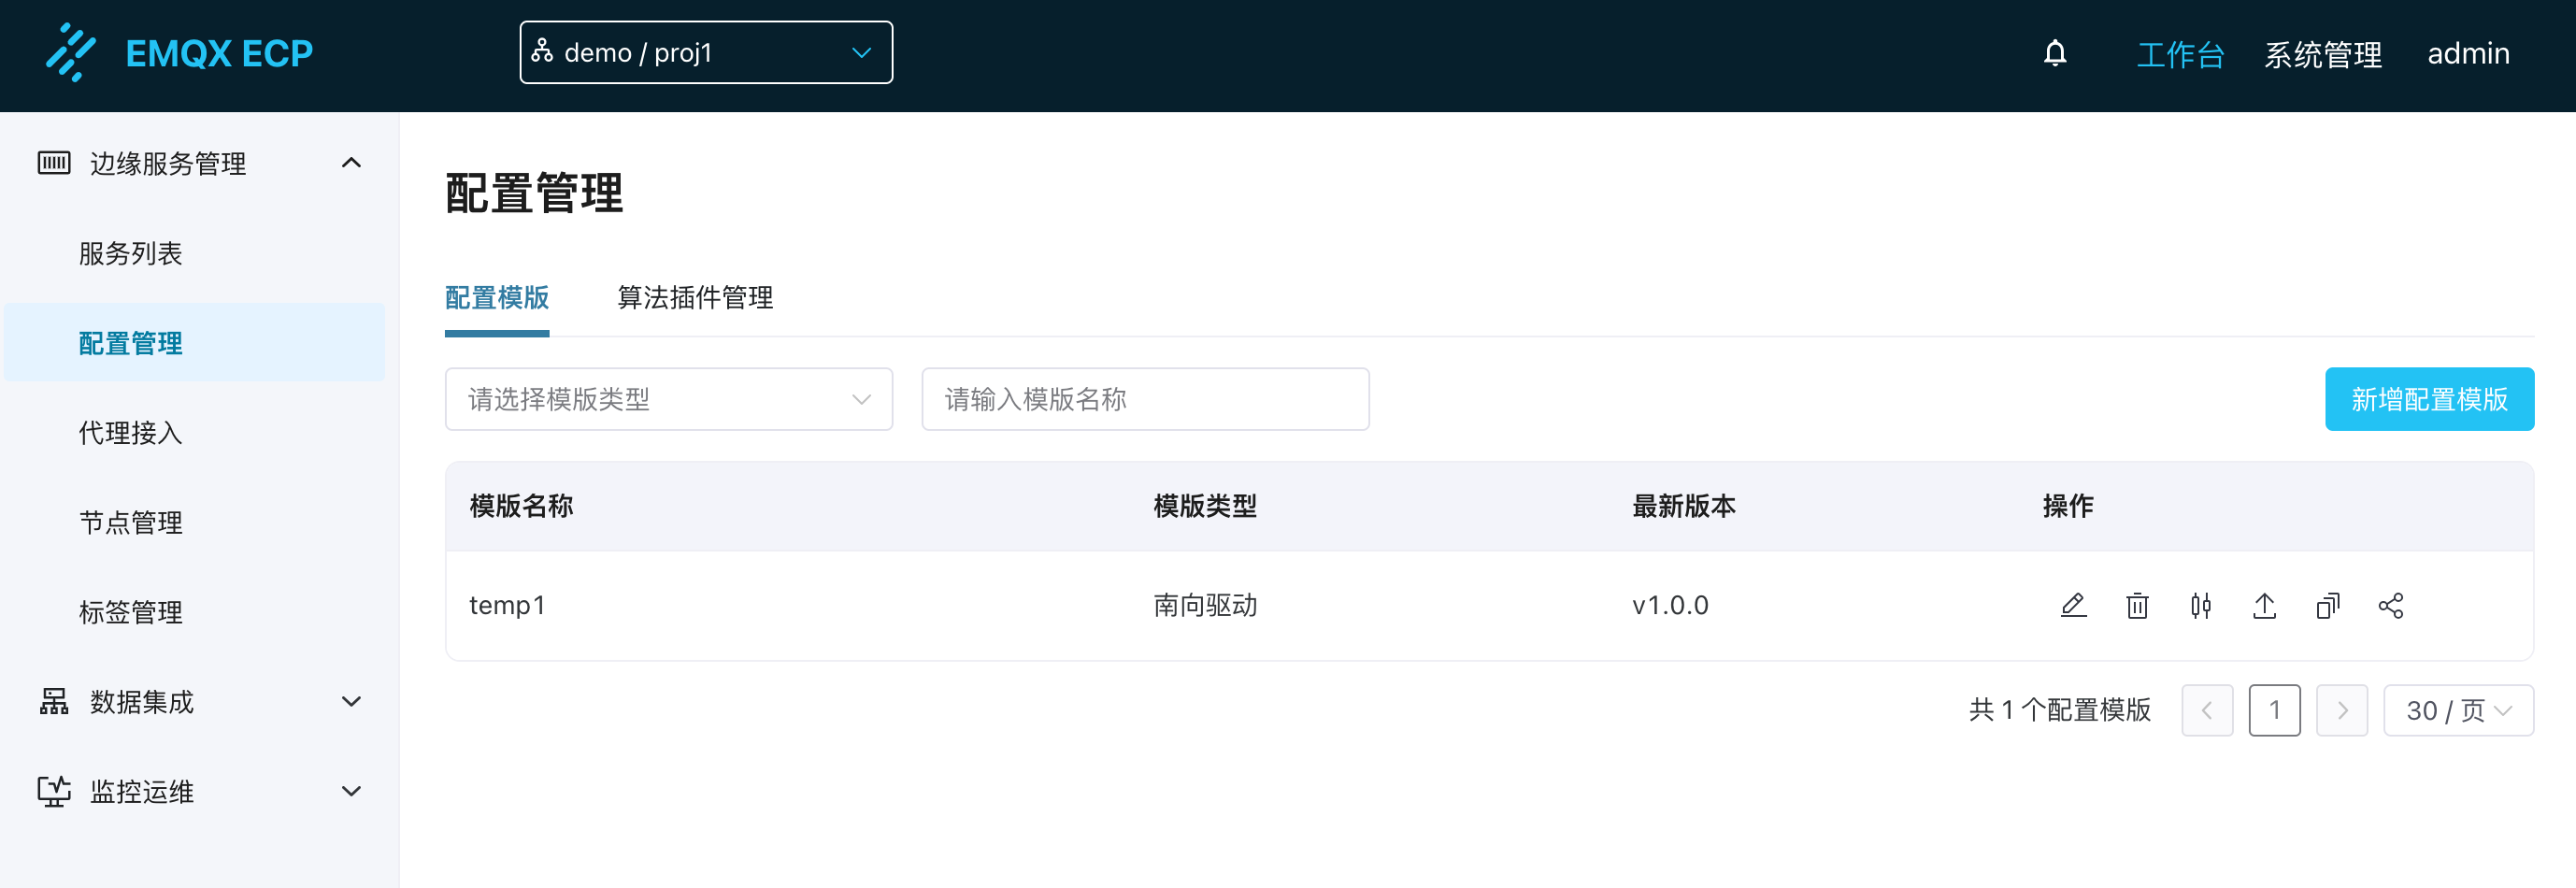The image size is (2576, 888).
Task: Click the upload icon in temp1 row
Action: (x=2264, y=605)
